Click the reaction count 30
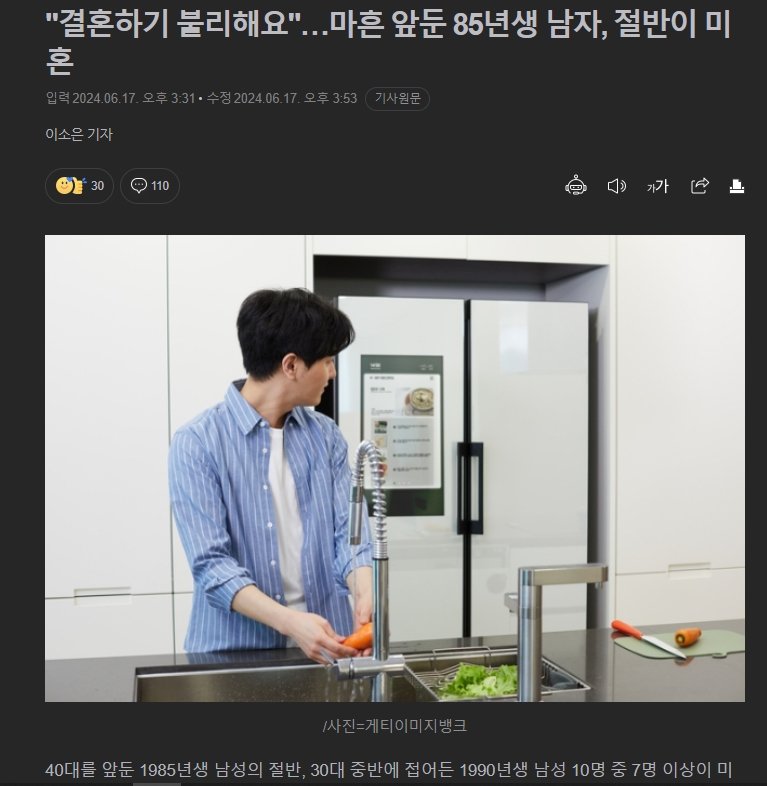The image size is (767, 786). pos(97,186)
